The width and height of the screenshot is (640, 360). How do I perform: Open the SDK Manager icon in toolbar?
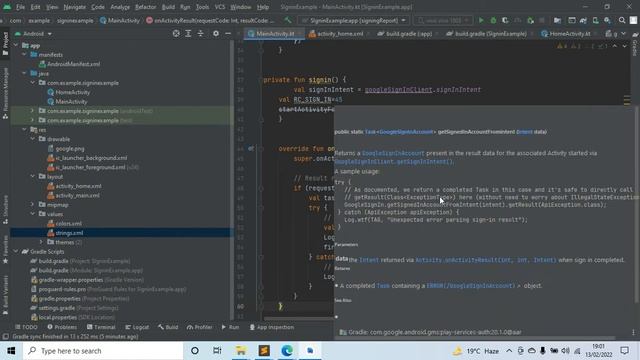607,20
